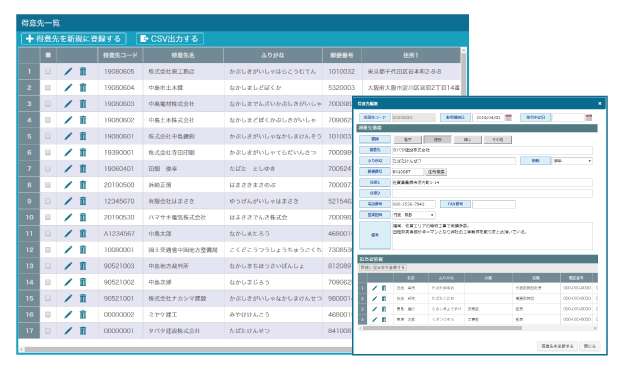
Task: Click the empty 住所2 input field
Action: pos(492,193)
